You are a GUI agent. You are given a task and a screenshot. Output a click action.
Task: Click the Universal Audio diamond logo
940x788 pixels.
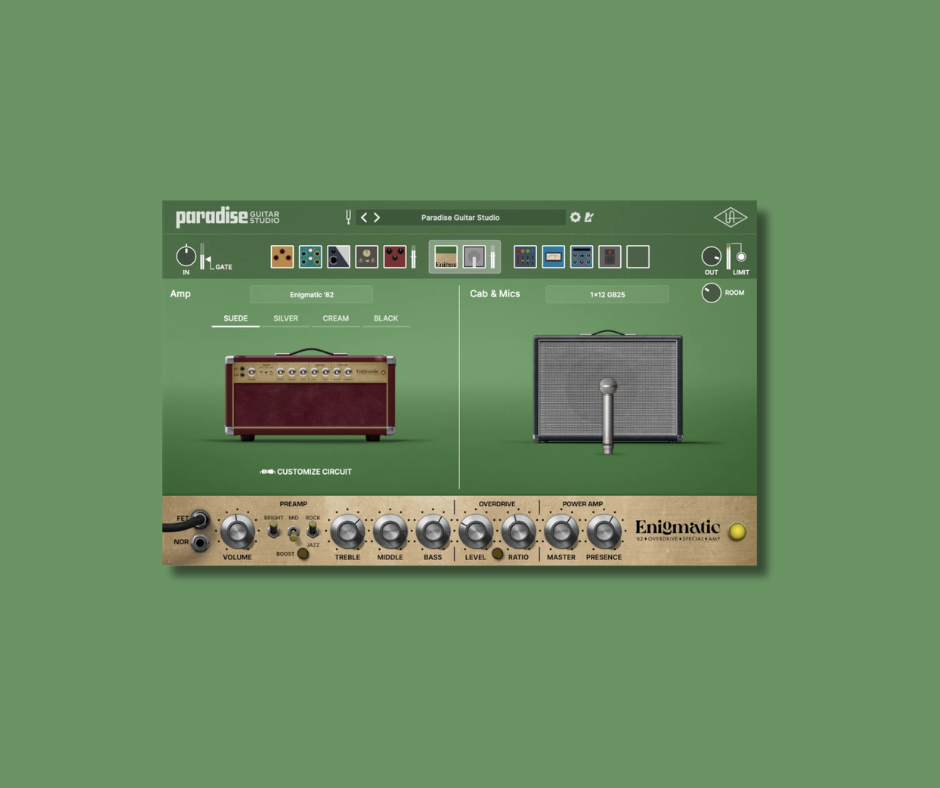tap(730, 217)
